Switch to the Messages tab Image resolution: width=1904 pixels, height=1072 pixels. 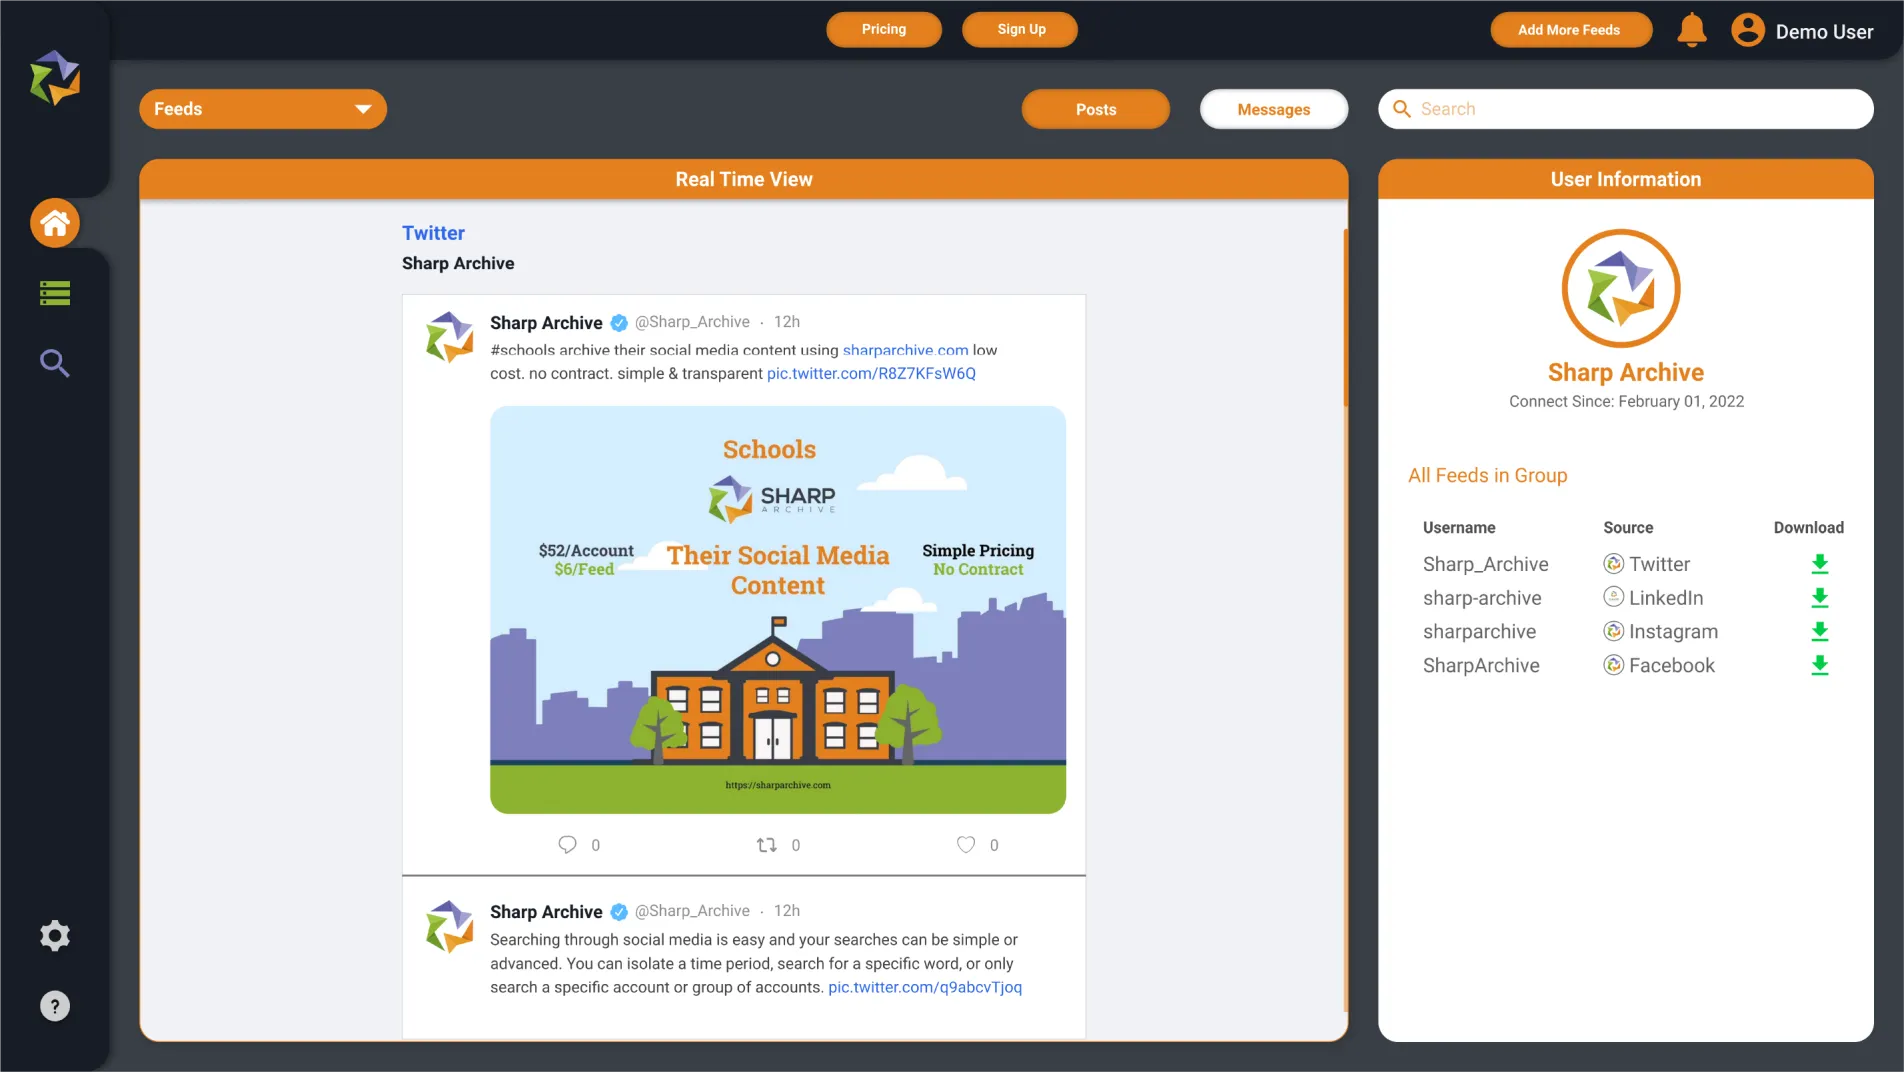click(x=1274, y=109)
